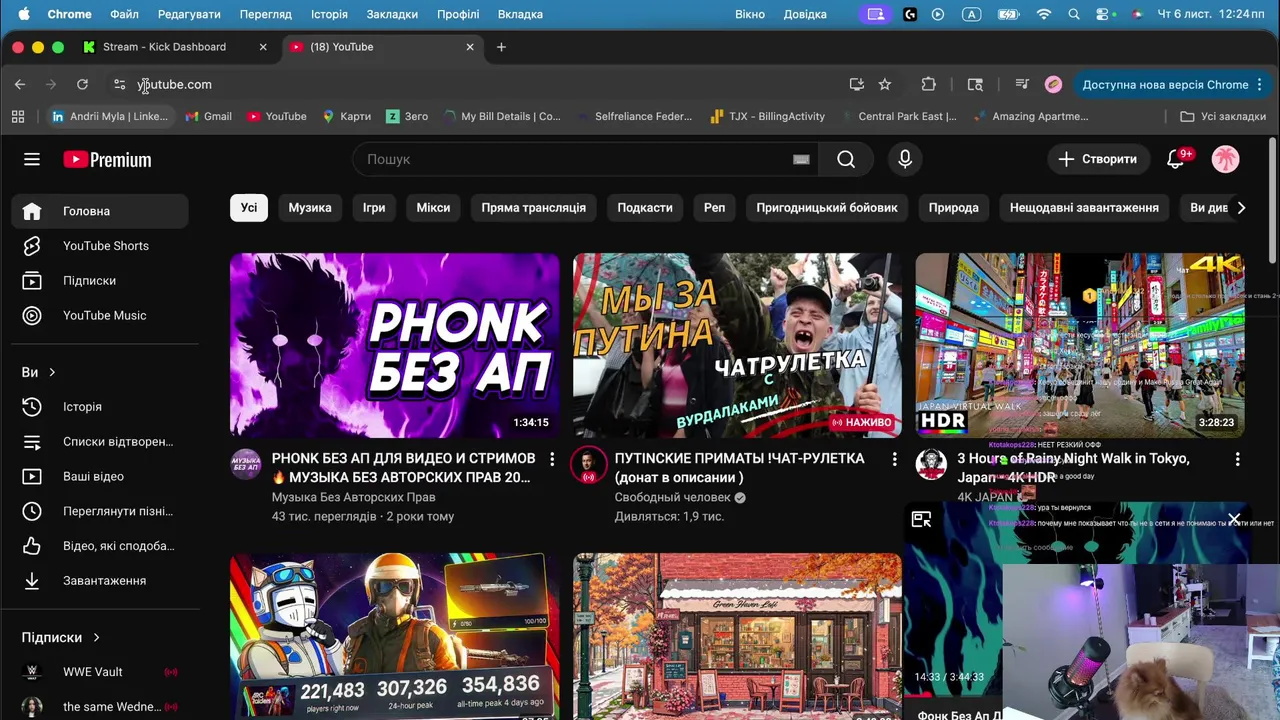Play the PHONK БЕЗ АП thumbnail
The height and width of the screenshot is (720, 1280).
pos(395,345)
